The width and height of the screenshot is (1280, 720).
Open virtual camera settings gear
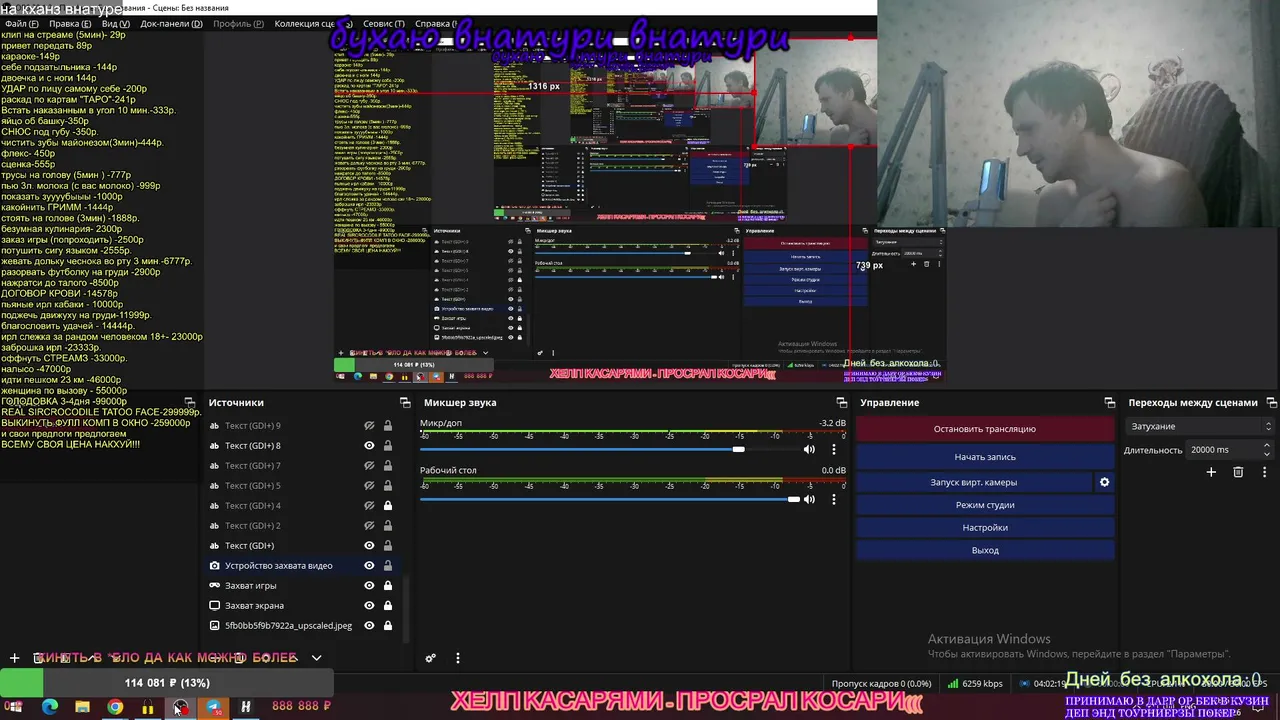1105,482
